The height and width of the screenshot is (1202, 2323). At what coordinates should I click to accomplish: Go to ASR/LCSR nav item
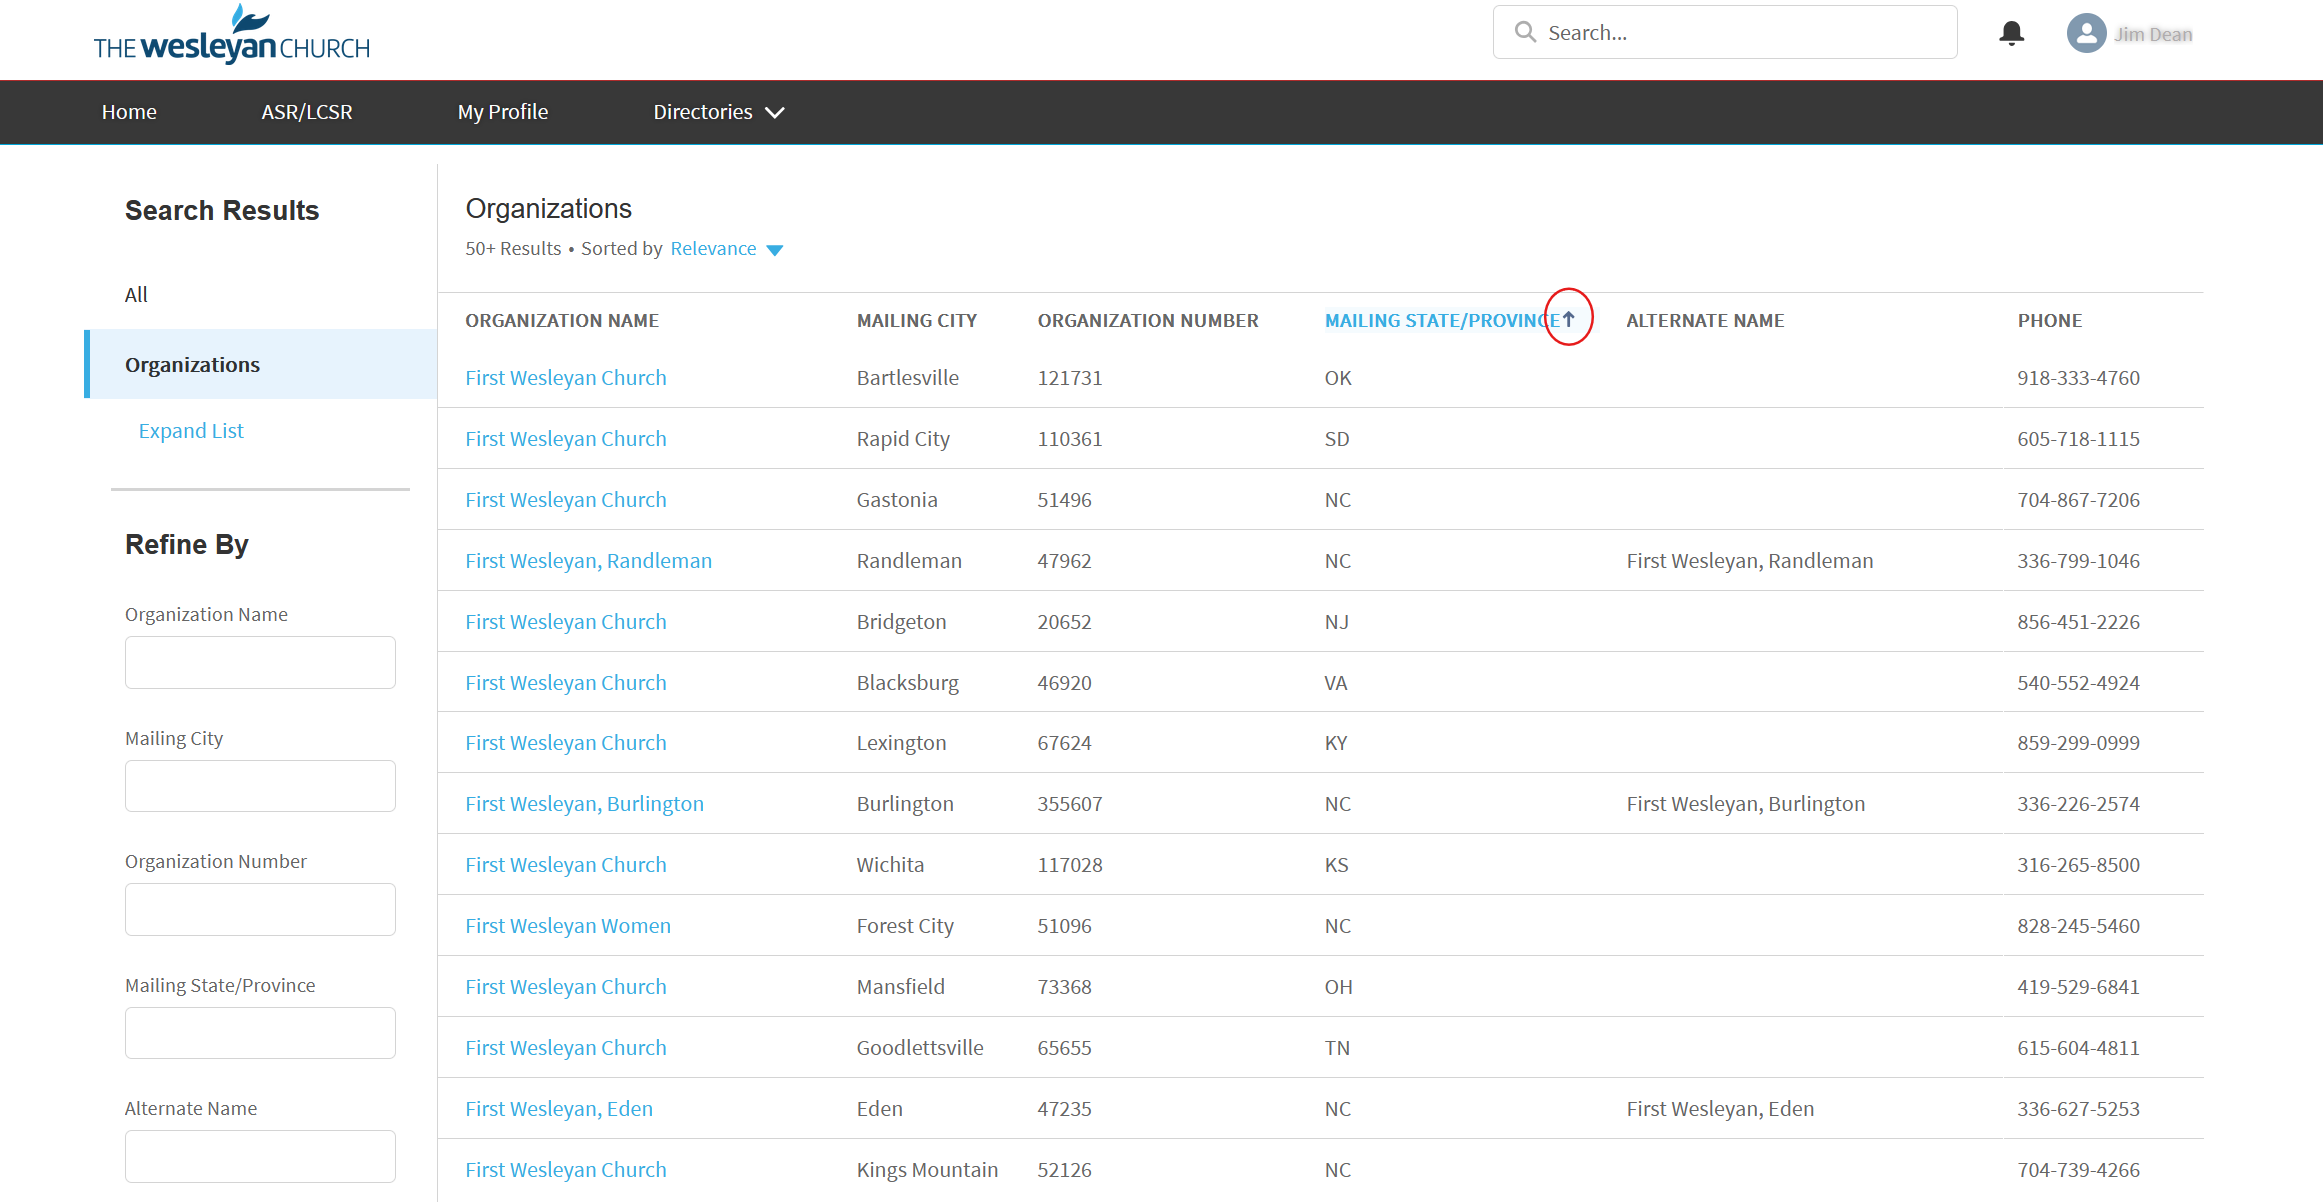[307, 112]
